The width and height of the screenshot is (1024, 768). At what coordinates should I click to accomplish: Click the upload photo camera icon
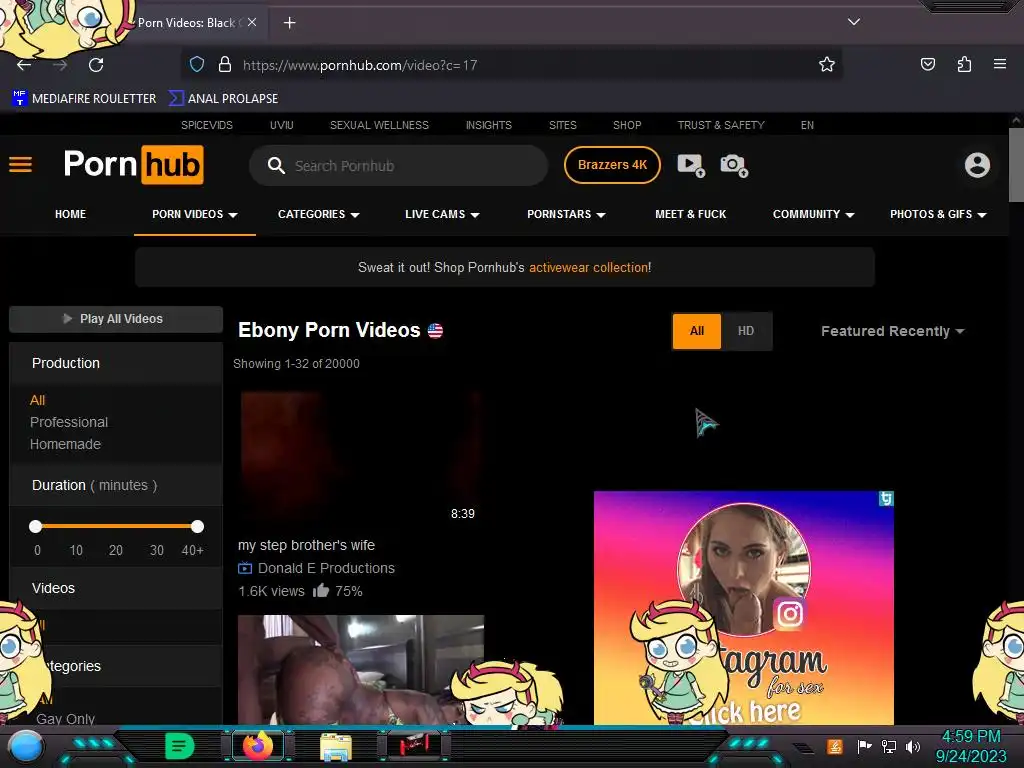point(734,165)
